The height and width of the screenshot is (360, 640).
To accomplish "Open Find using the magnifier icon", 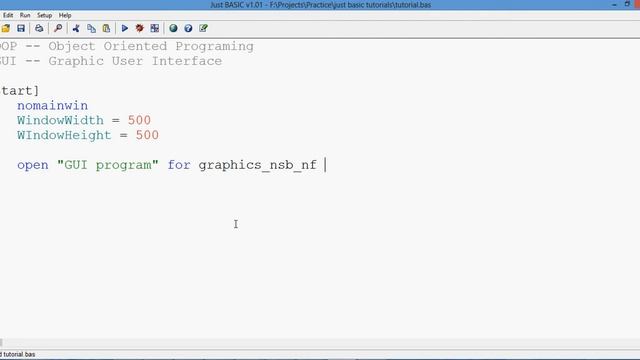I will pos(58,28).
